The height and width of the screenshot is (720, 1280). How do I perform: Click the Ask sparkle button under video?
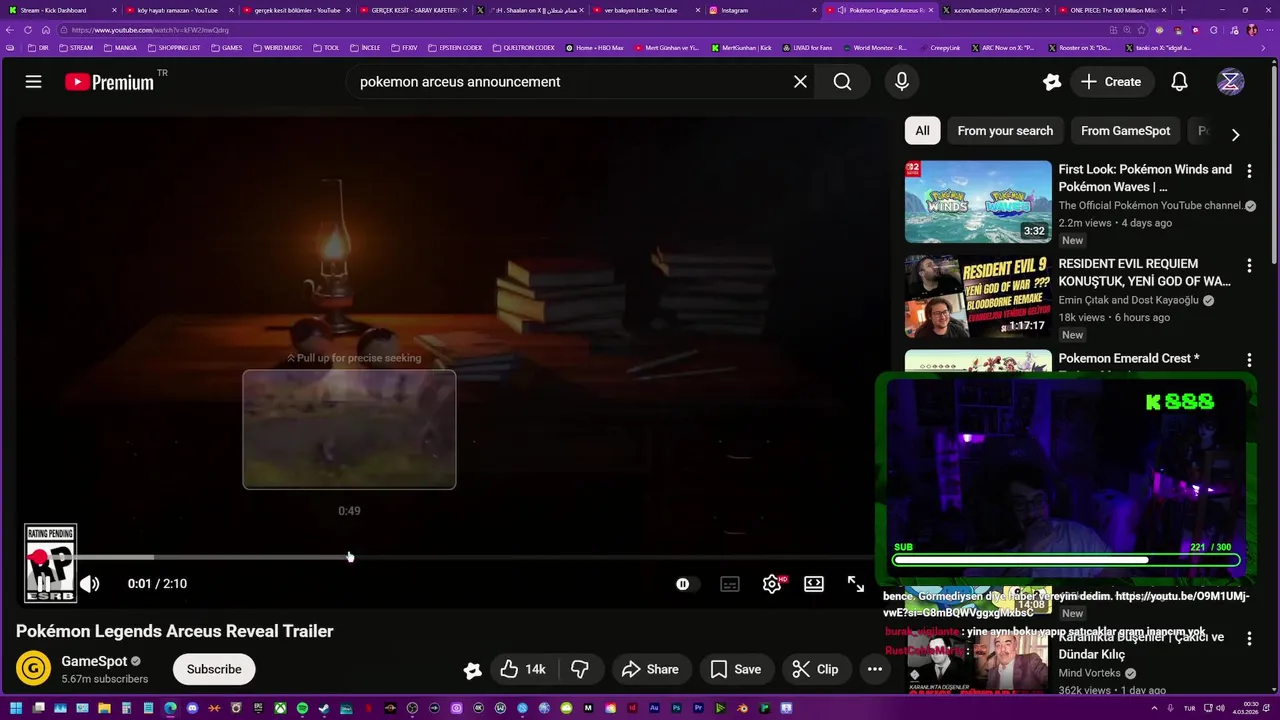[x=472, y=670]
